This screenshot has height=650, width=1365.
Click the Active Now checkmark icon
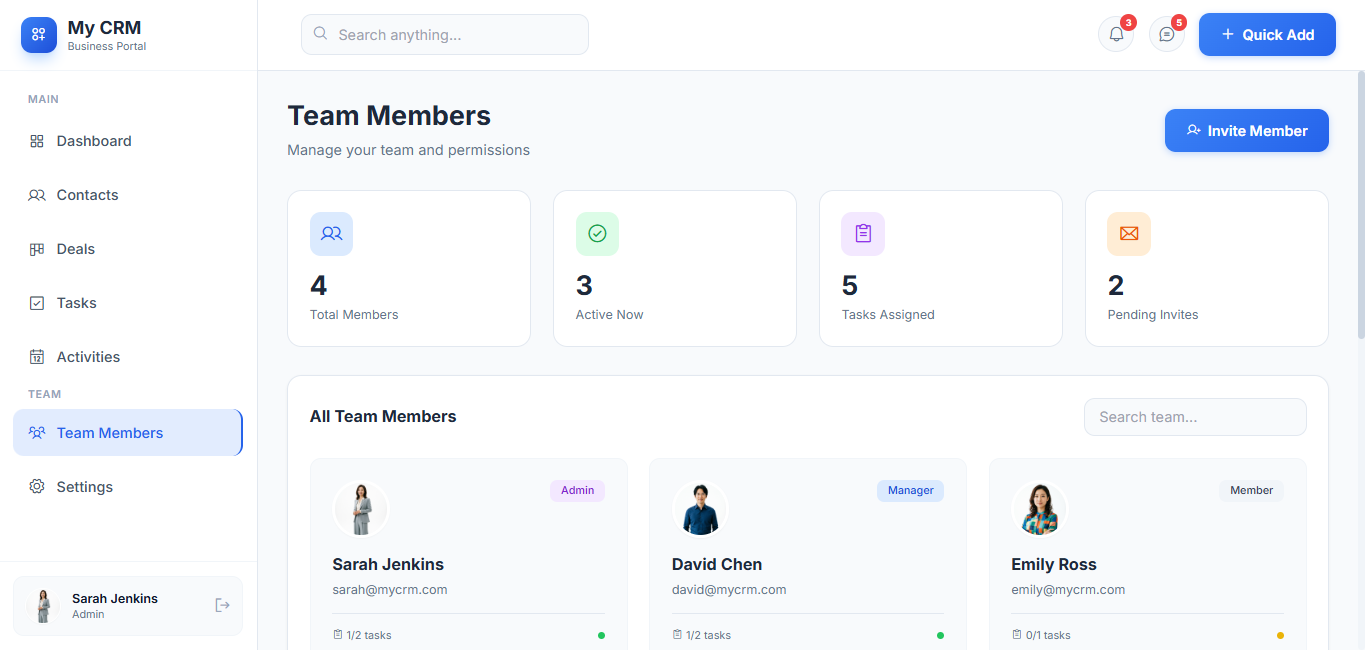coord(597,233)
